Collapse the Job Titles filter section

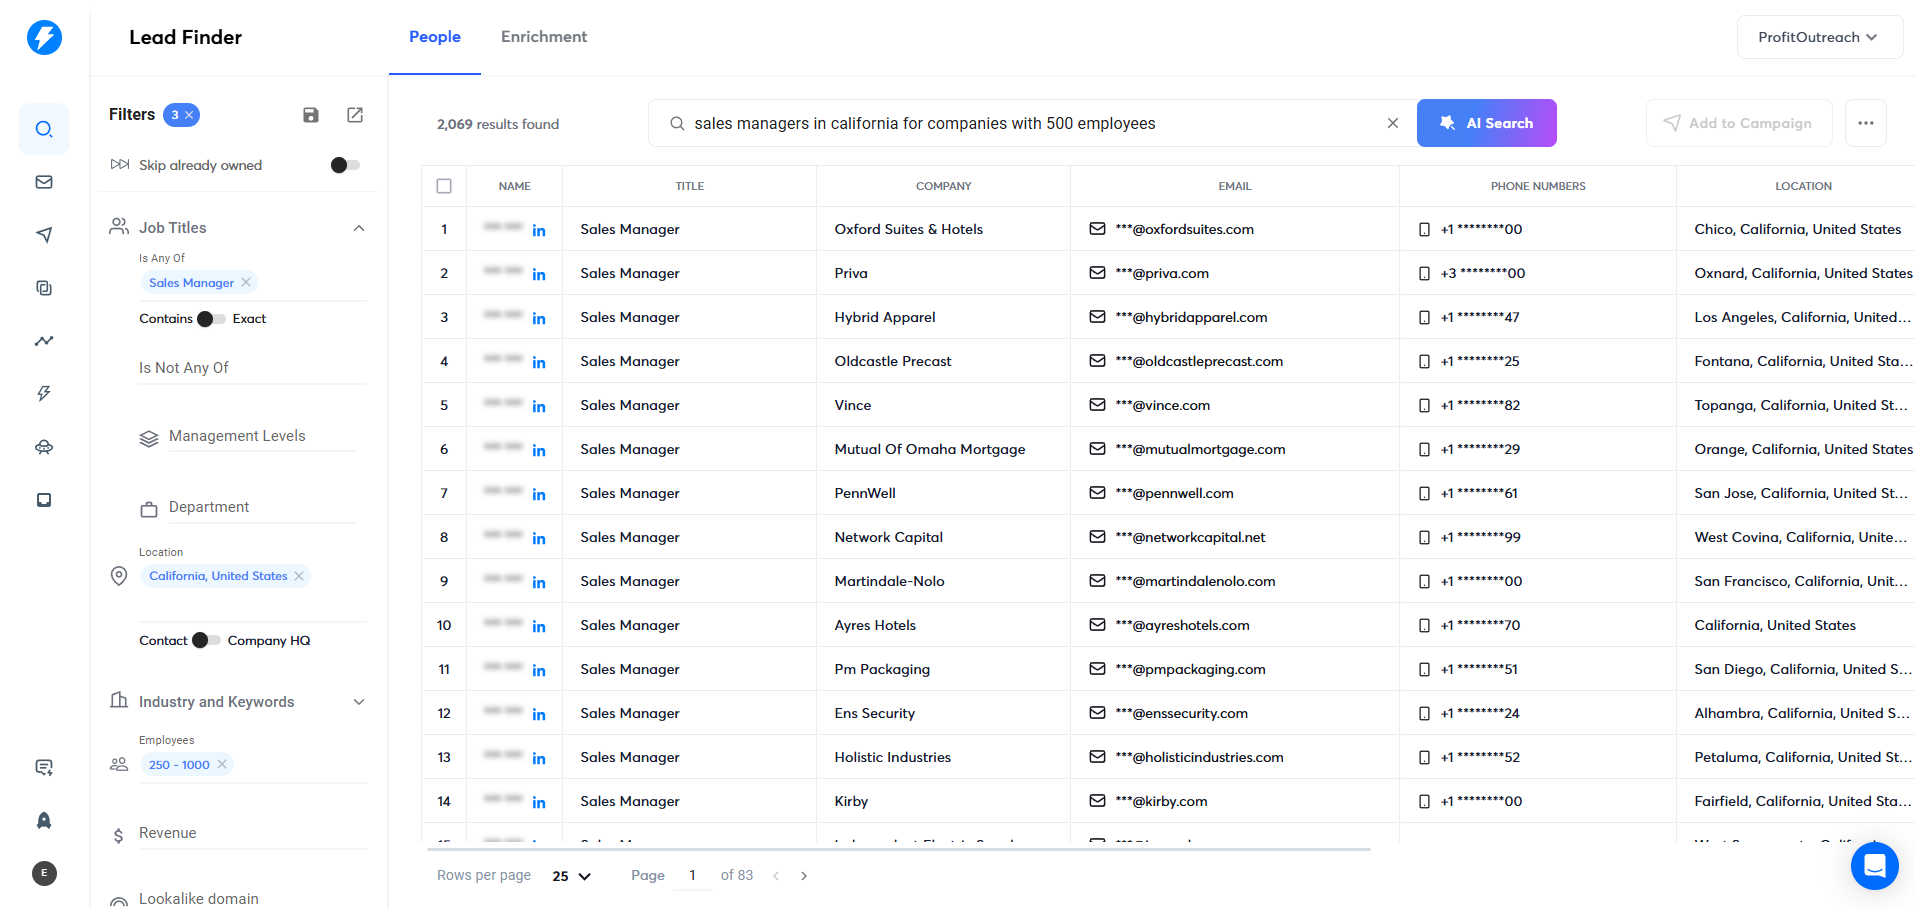click(x=359, y=227)
